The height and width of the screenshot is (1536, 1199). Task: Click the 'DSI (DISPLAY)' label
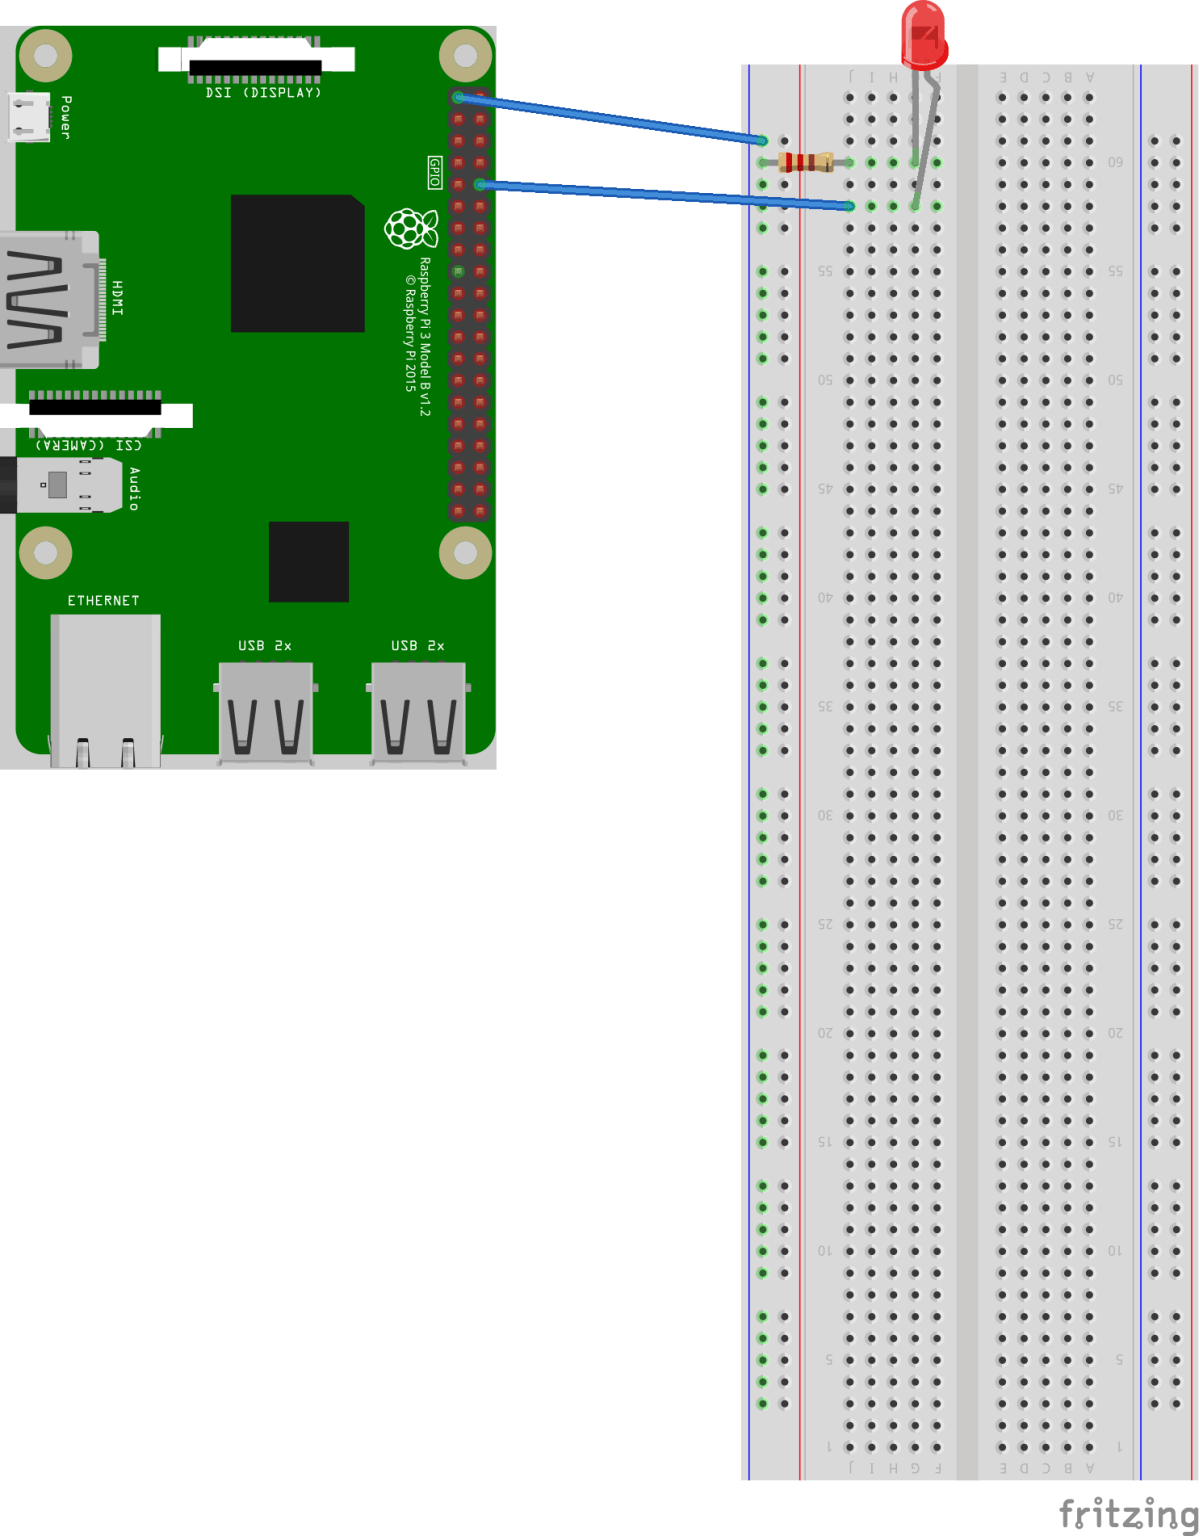(264, 93)
